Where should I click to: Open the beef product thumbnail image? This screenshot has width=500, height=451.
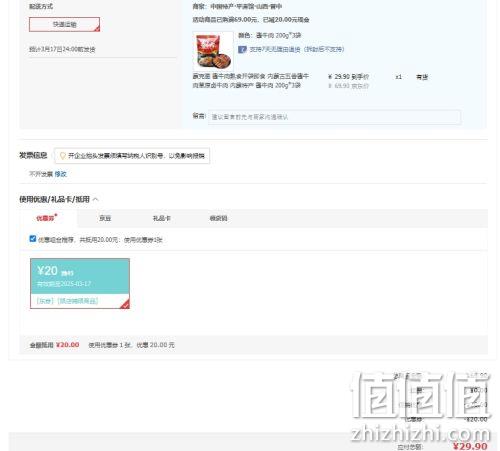point(213,51)
